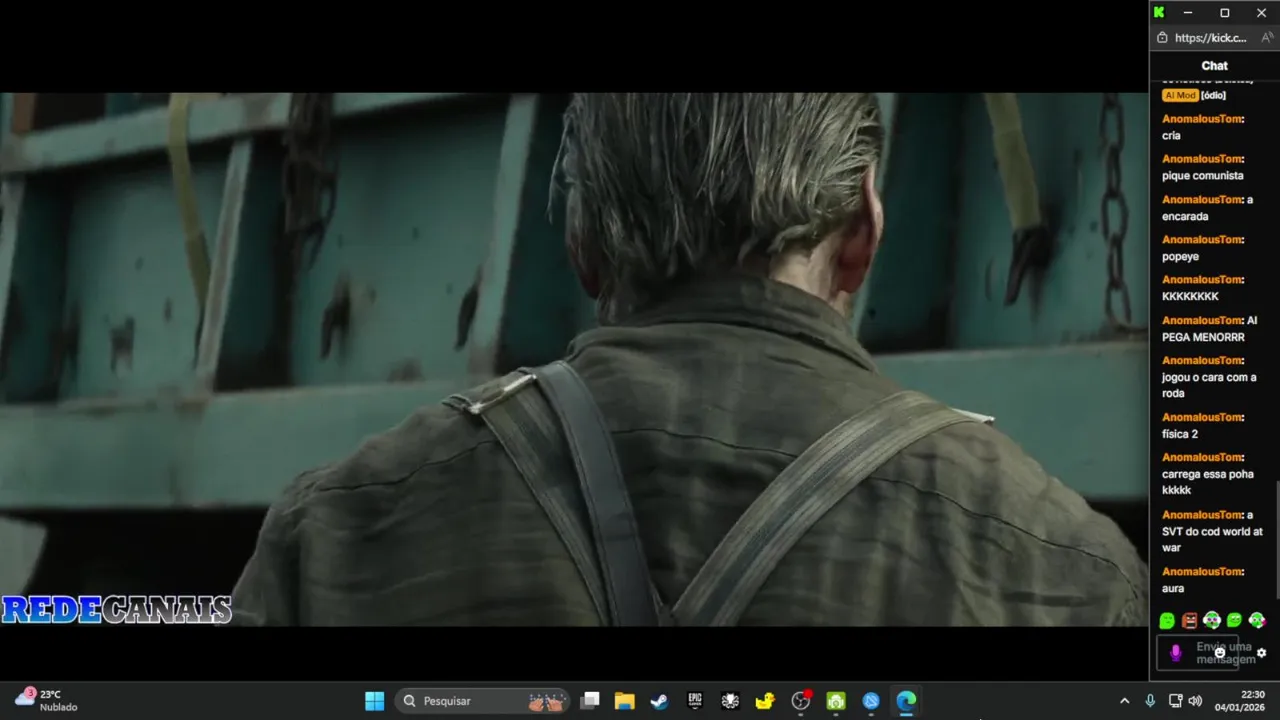The height and width of the screenshot is (720, 1280).
Task: Click the 'fisica 2' chat message
Action: click(1180, 434)
